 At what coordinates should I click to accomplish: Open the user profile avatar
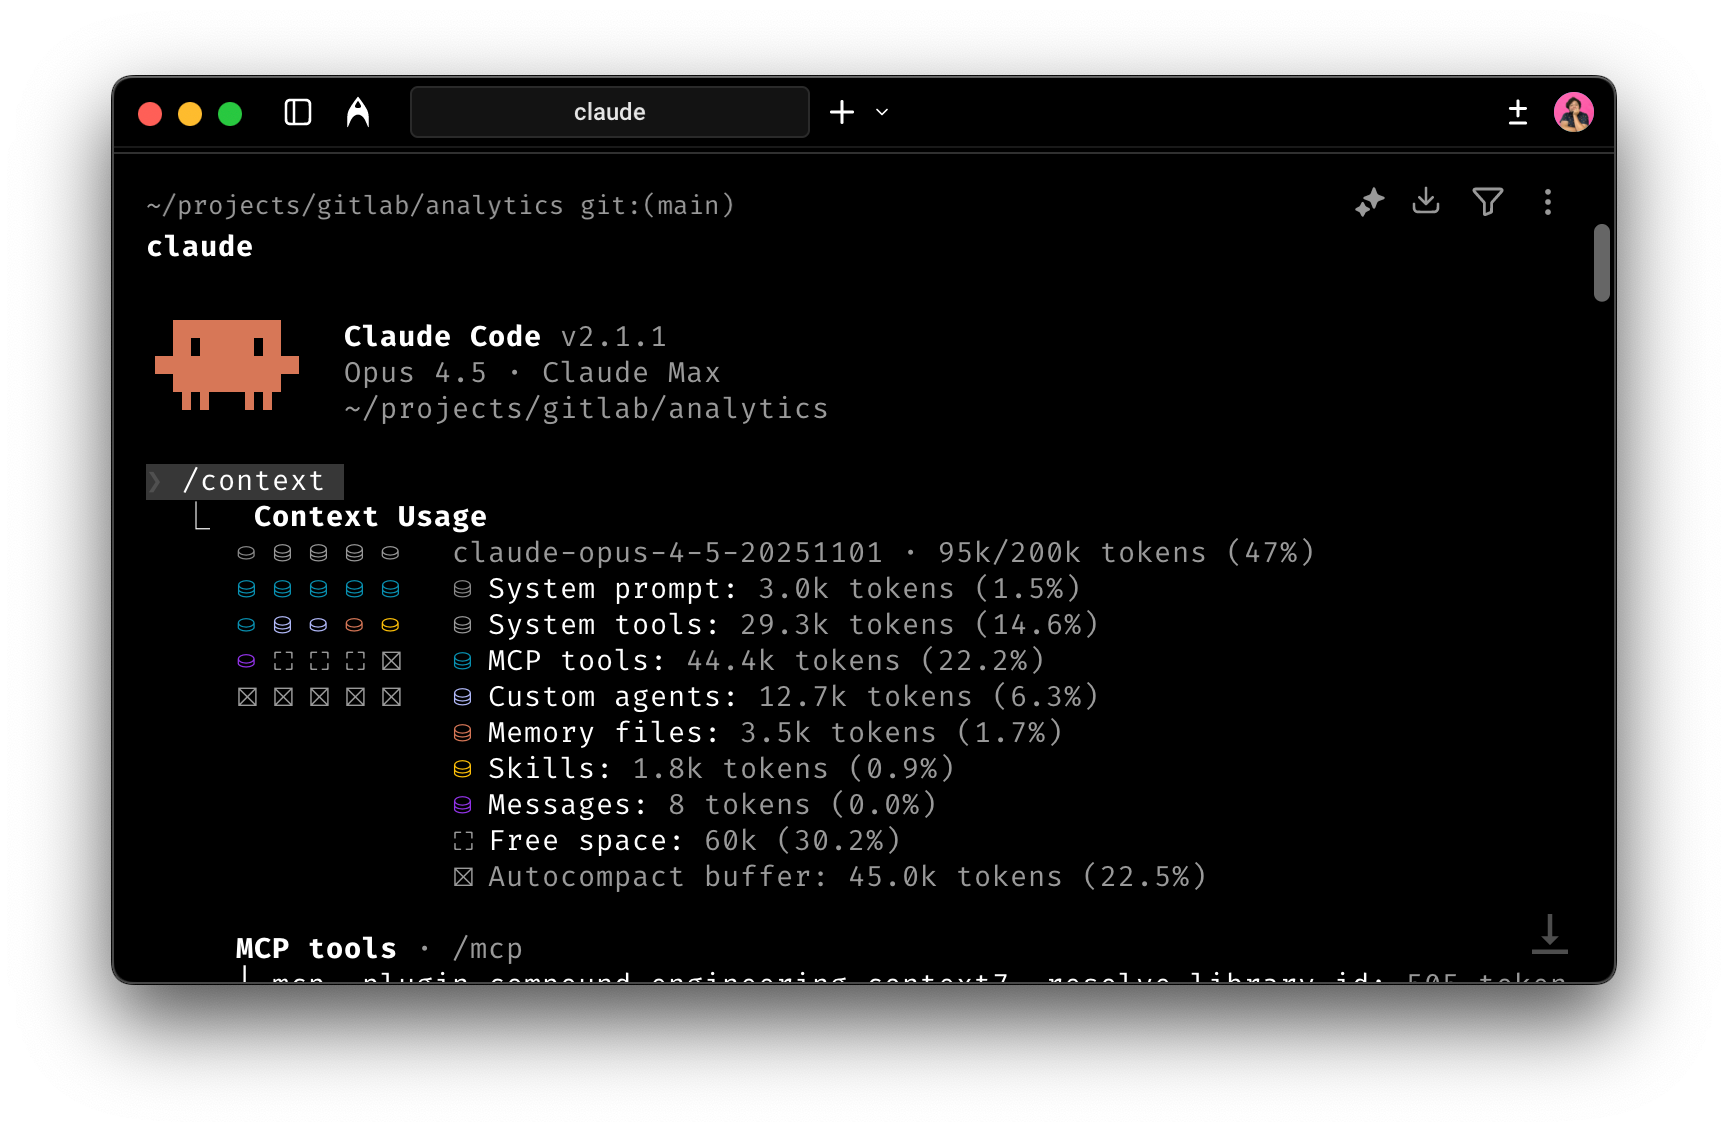1574,112
